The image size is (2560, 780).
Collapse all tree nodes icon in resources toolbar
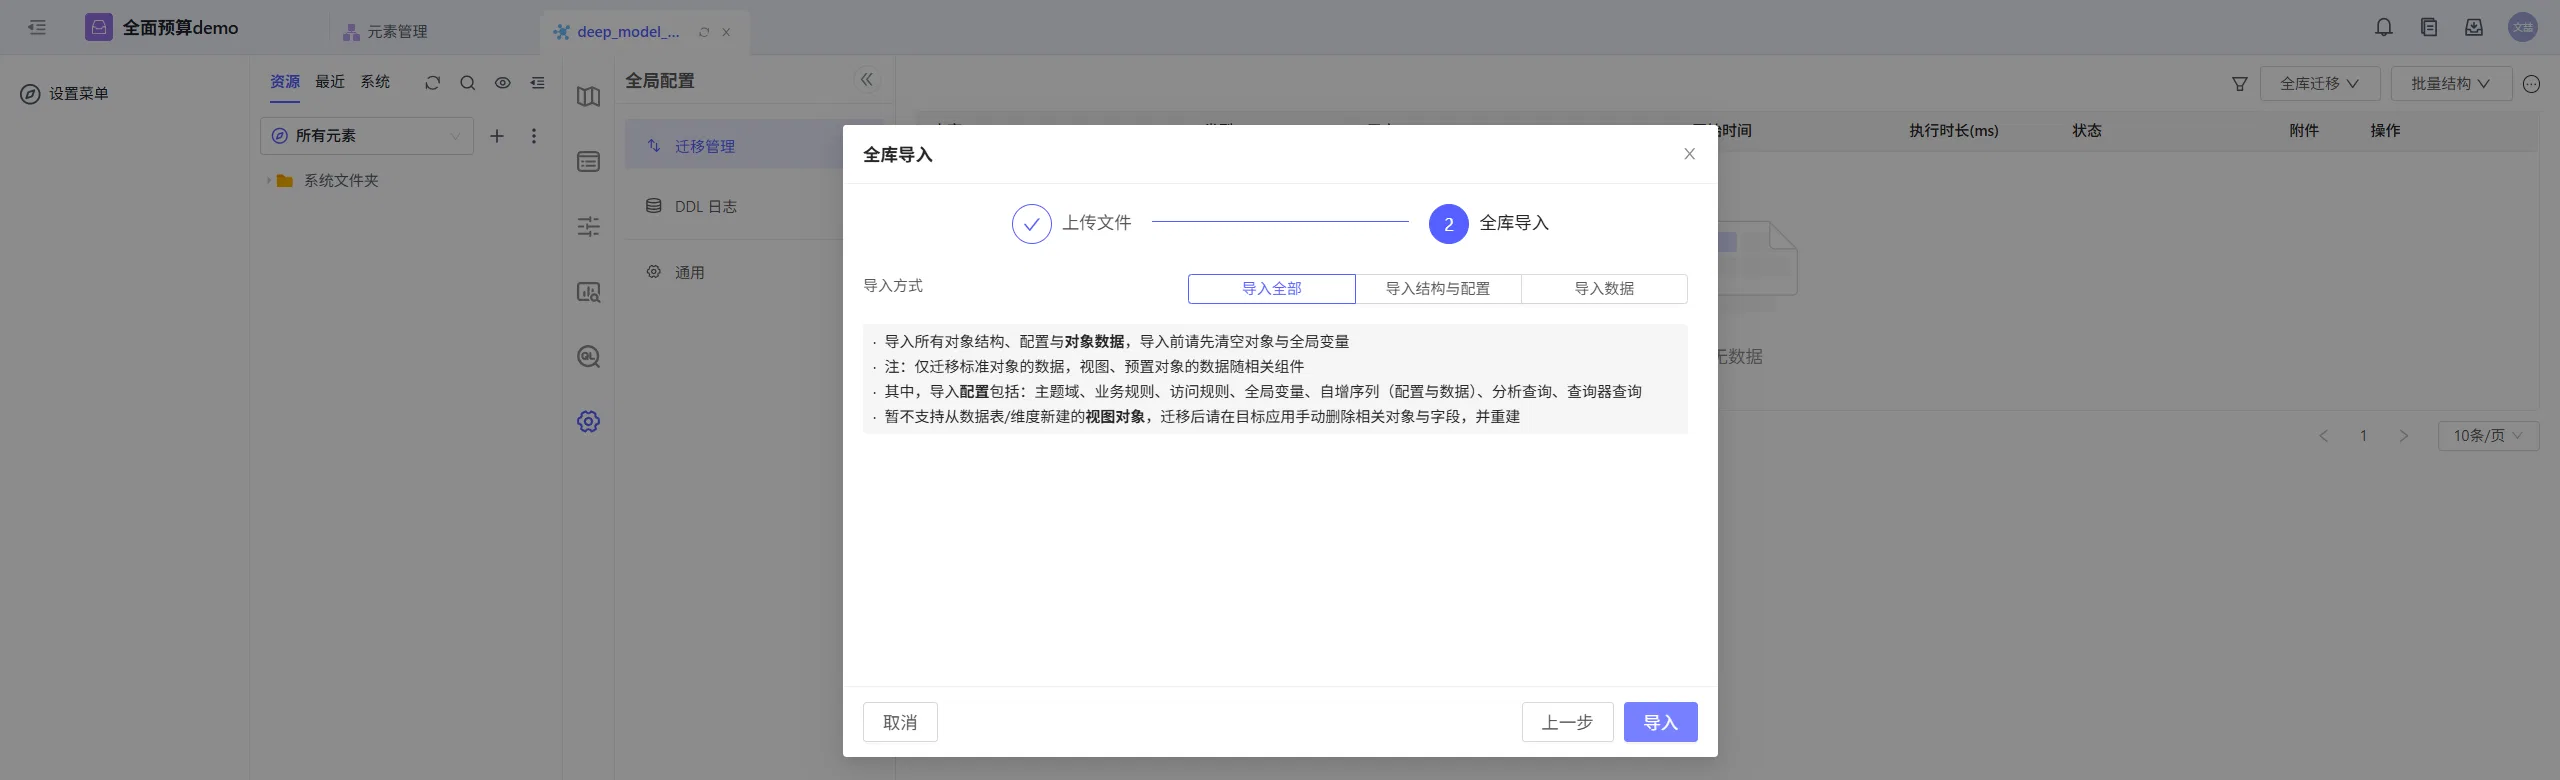(538, 83)
